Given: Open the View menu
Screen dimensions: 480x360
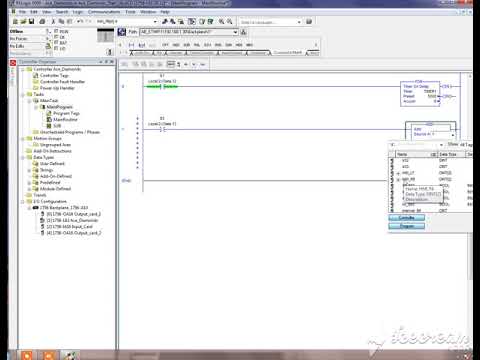Looking at the screenshot, I should click(46, 12).
